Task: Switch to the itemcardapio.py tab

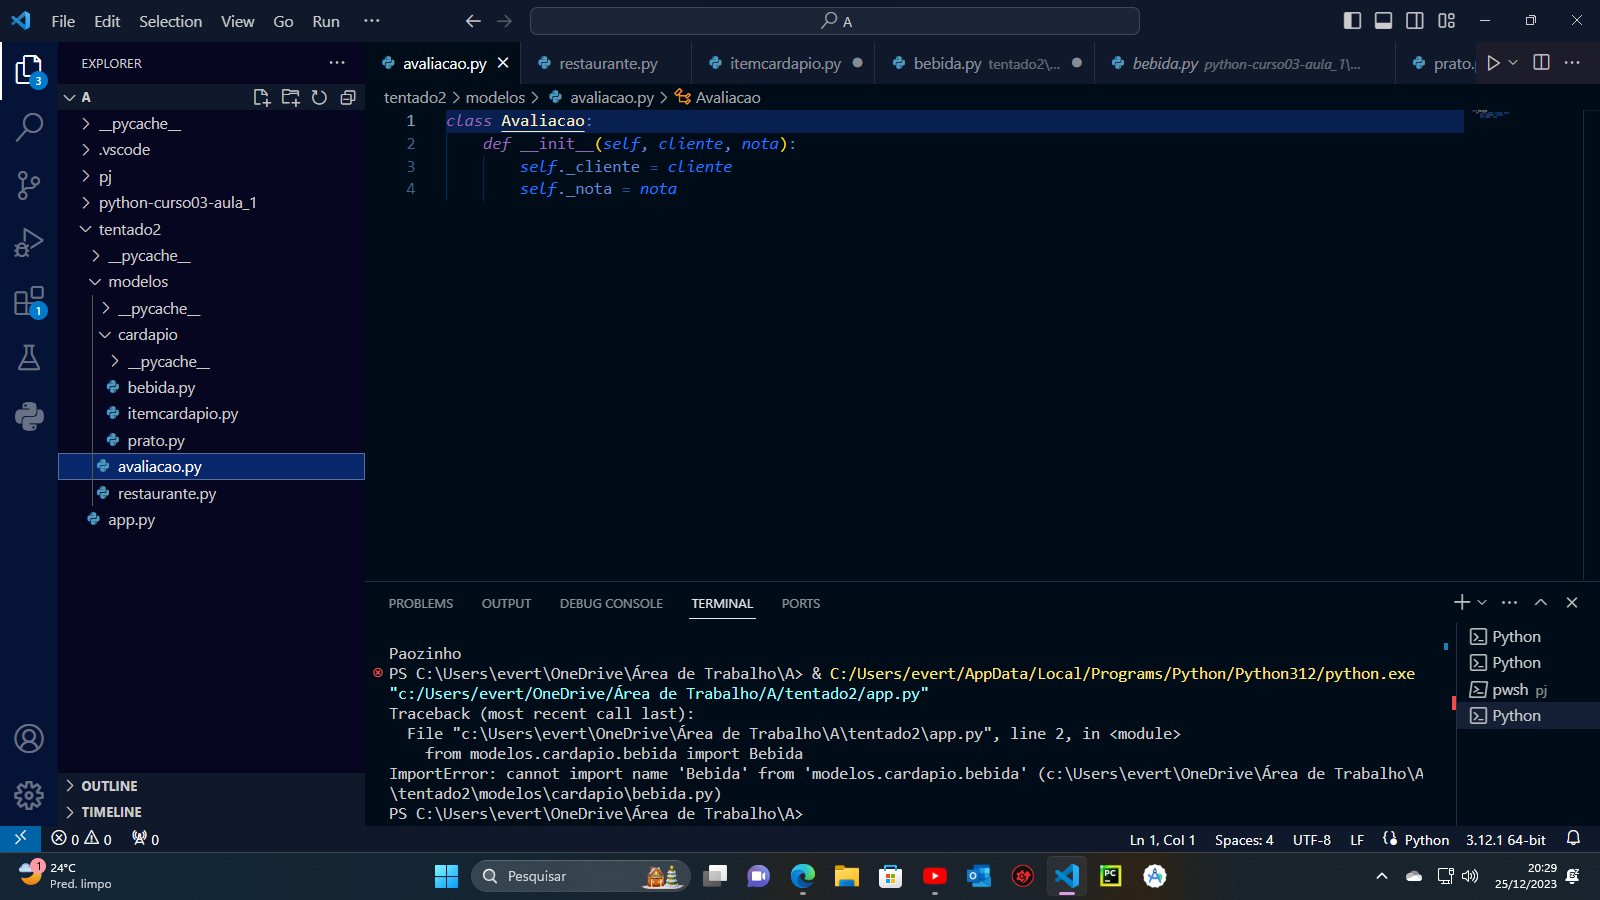Action: (785, 63)
